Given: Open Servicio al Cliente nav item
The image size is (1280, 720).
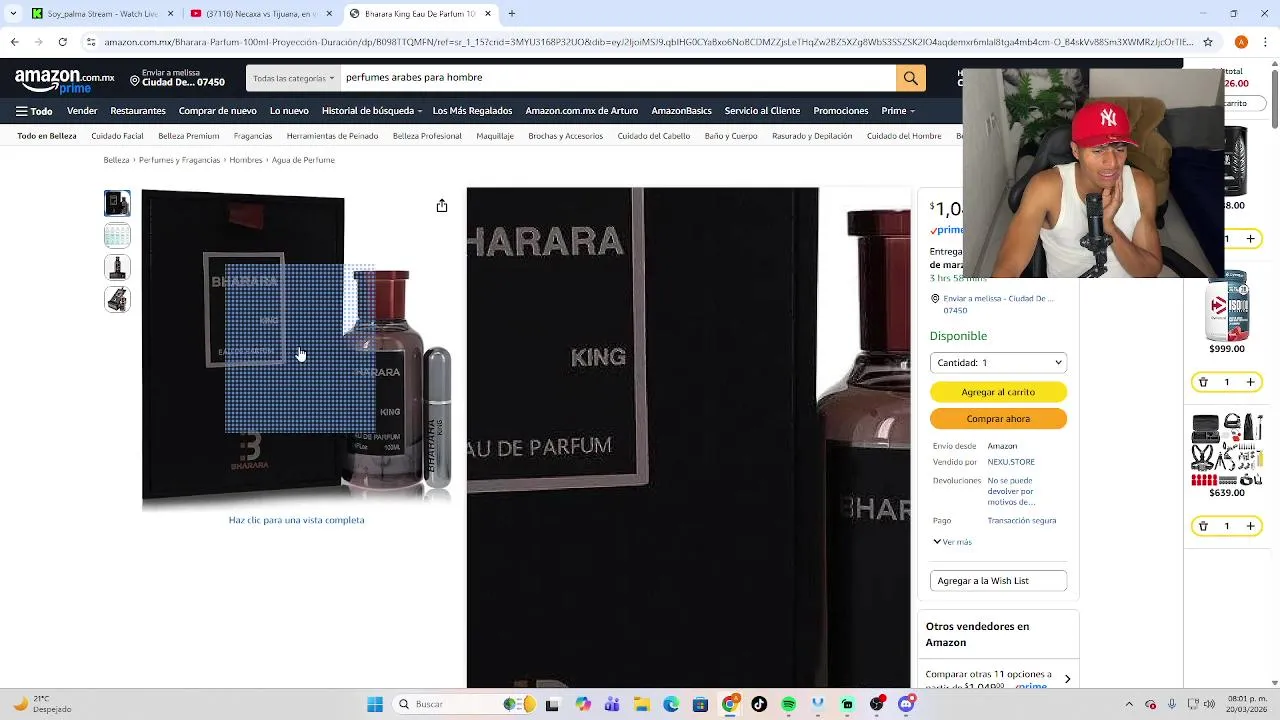Looking at the screenshot, I should pyautogui.click(x=762, y=111).
